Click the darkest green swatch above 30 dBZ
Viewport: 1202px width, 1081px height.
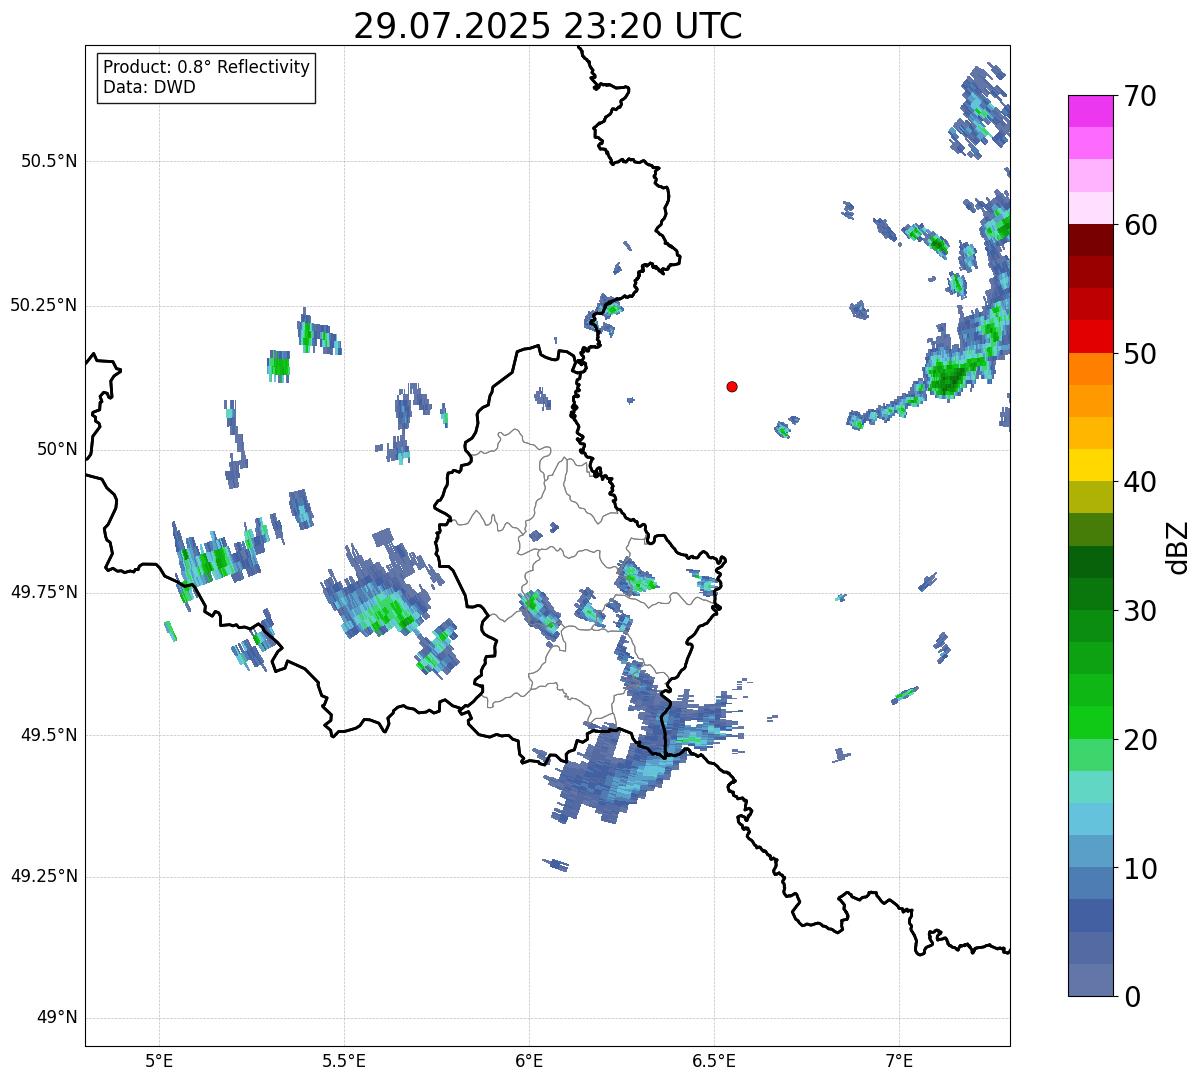click(1091, 562)
